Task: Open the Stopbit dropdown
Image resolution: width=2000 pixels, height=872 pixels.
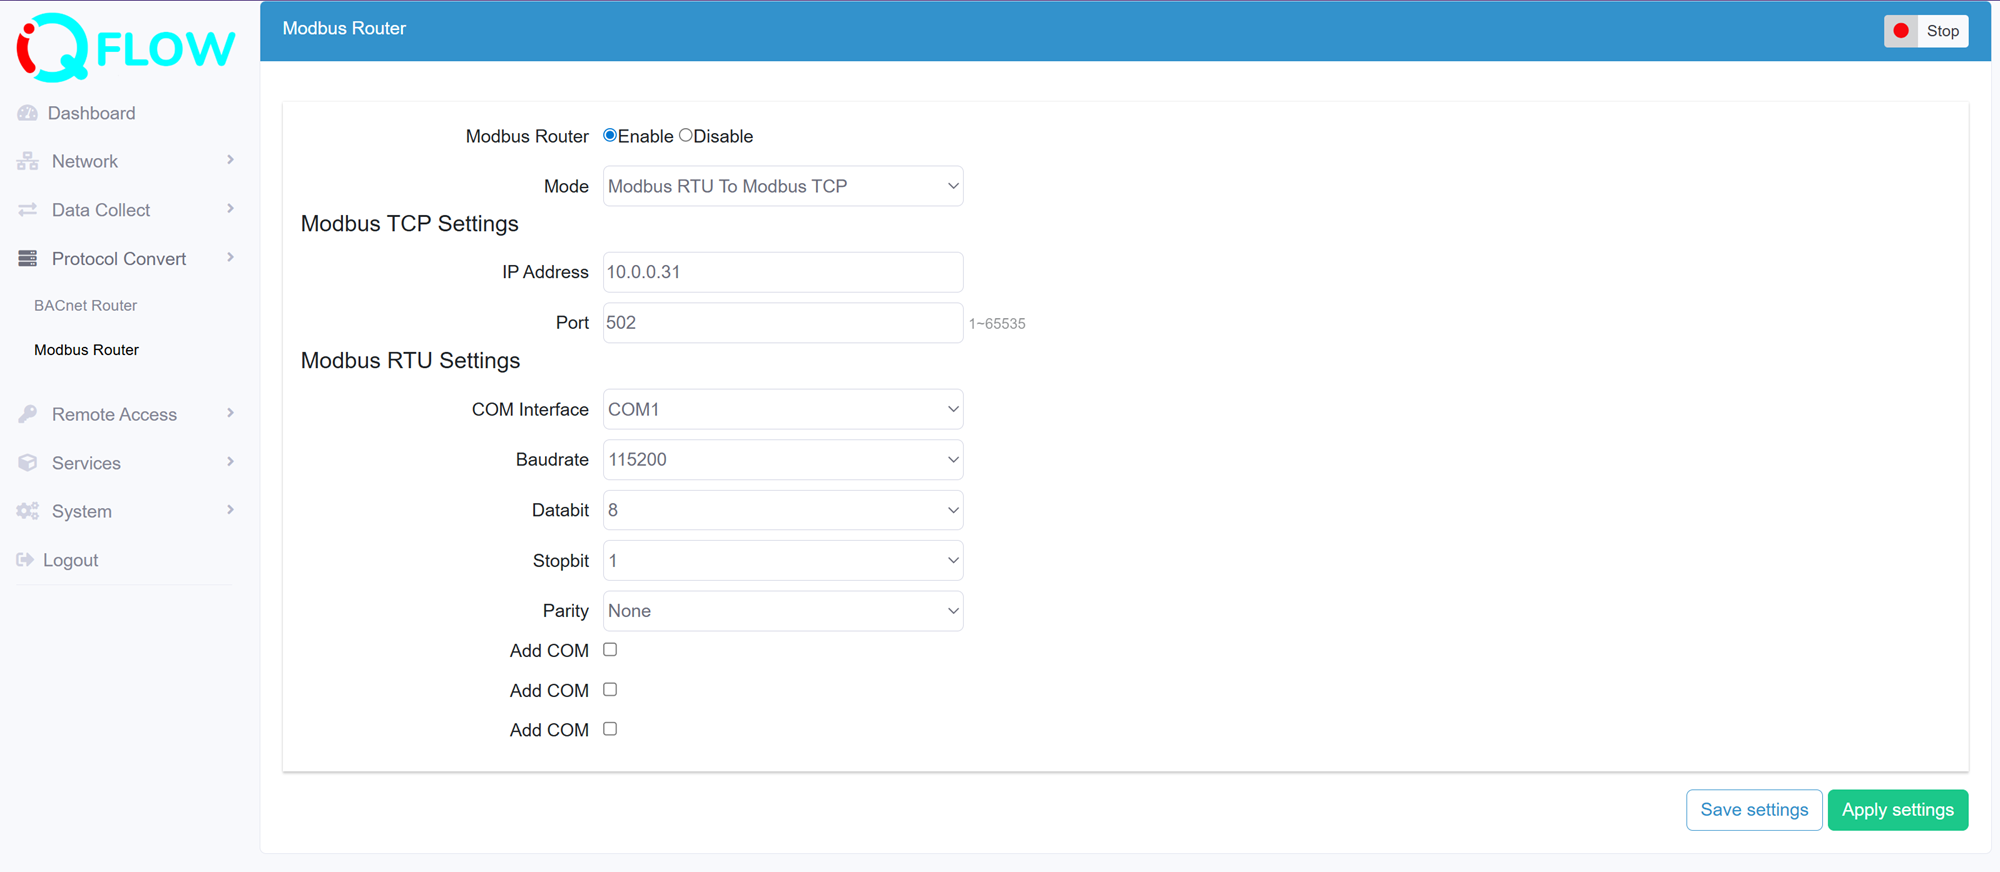Action: click(783, 561)
